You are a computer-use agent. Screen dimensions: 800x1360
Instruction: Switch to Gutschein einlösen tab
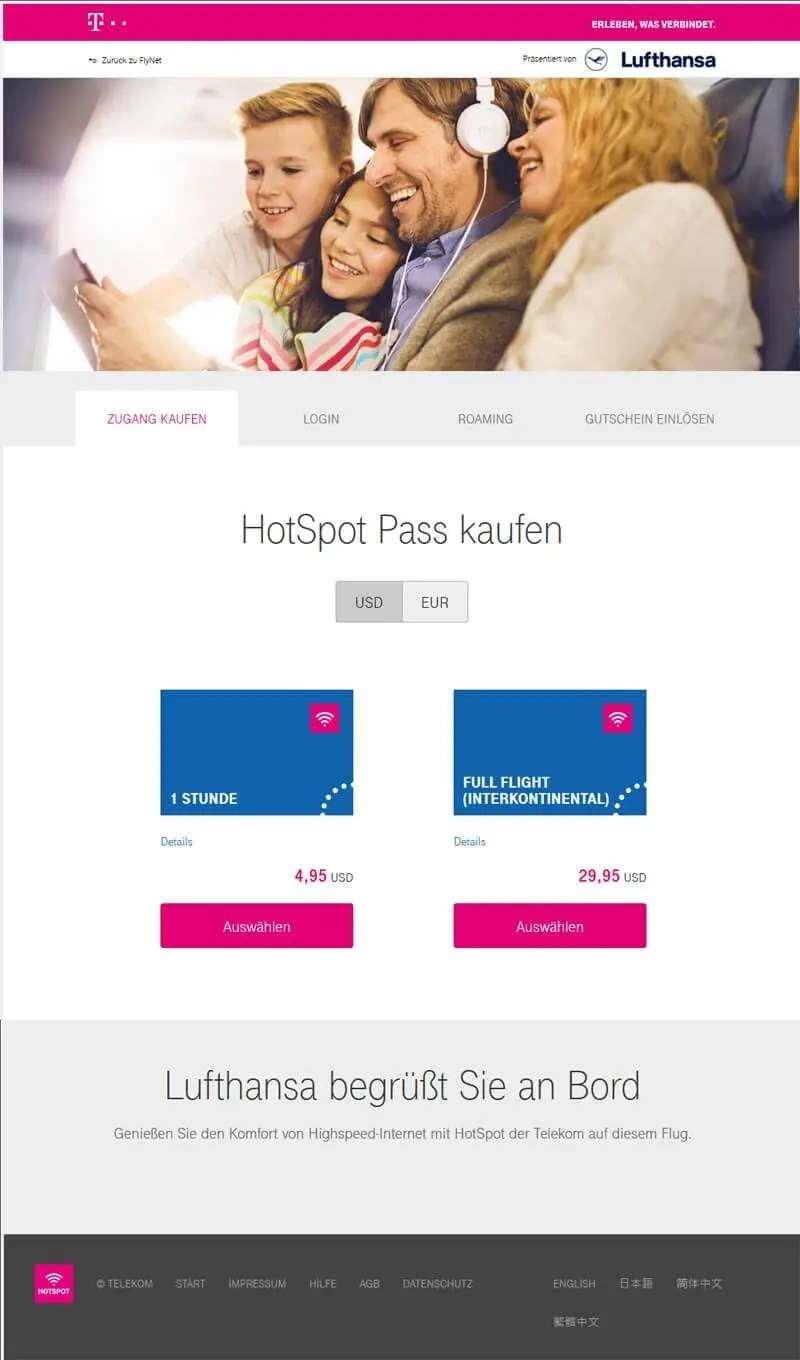pyautogui.click(x=649, y=419)
